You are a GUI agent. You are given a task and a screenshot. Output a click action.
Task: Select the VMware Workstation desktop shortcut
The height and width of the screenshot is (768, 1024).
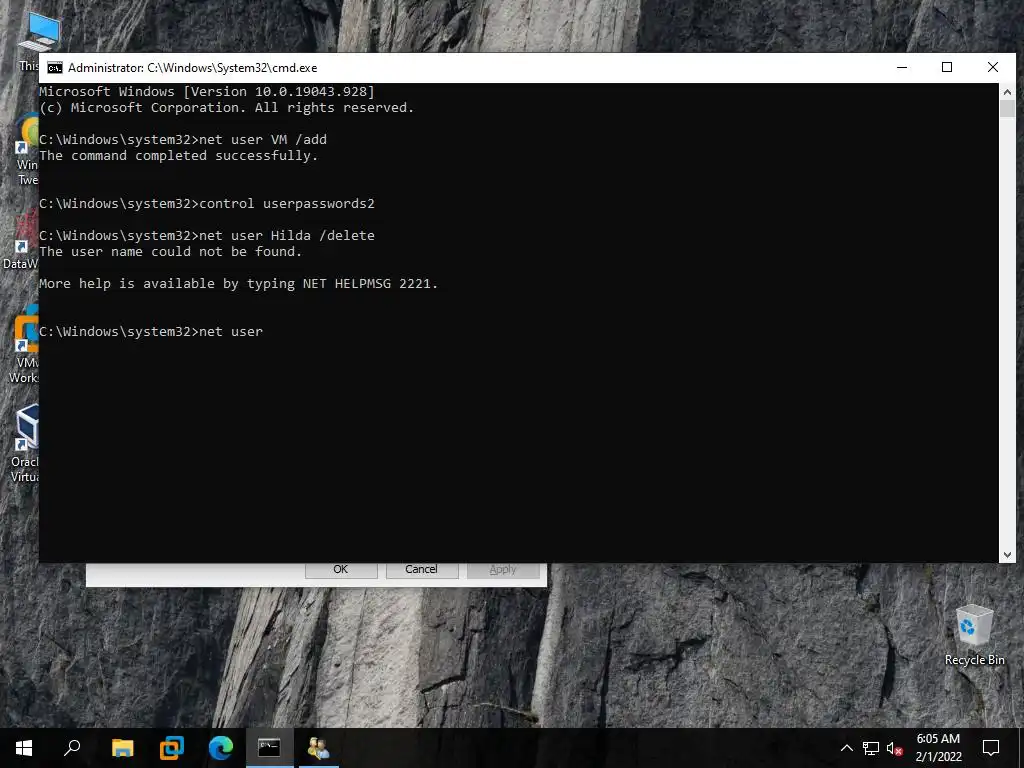tap(24, 345)
